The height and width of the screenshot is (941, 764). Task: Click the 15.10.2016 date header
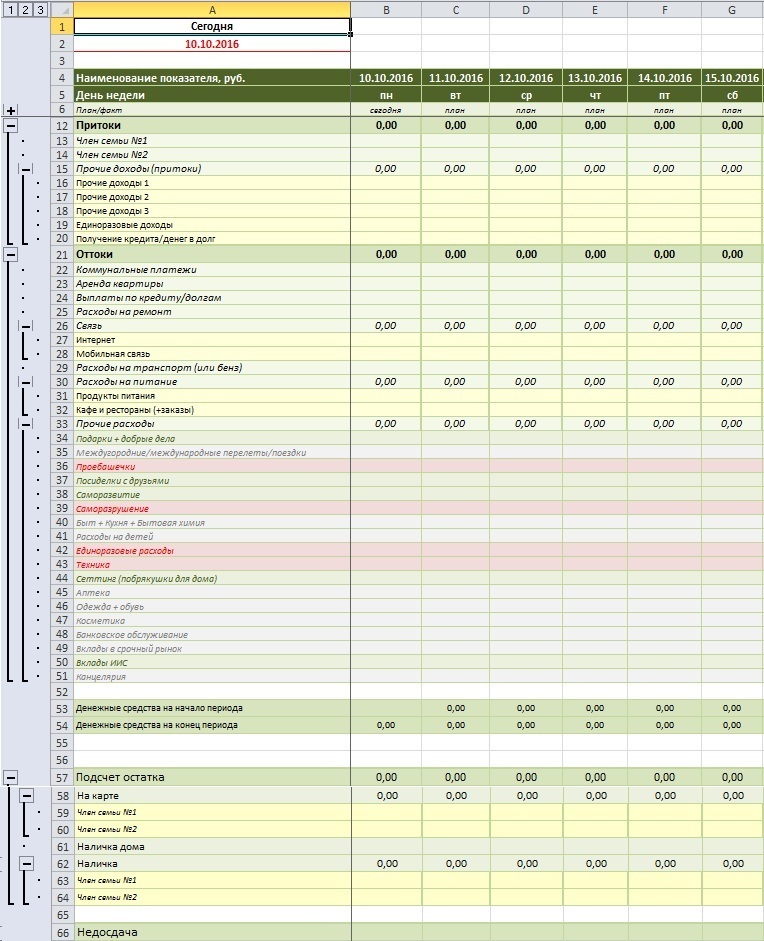(732, 78)
